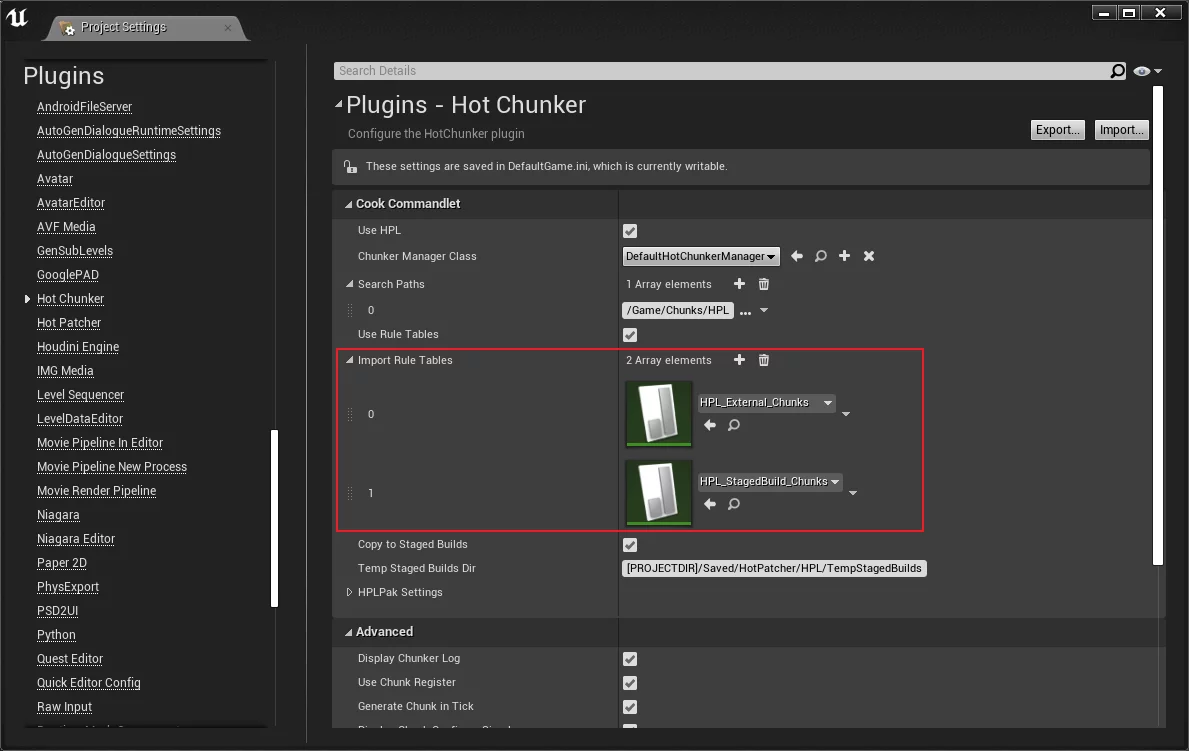This screenshot has width=1189, height=751.
Task: Browse to HPL_StagedBuild_Chunks asset with magnifier
Action: (x=734, y=504)
